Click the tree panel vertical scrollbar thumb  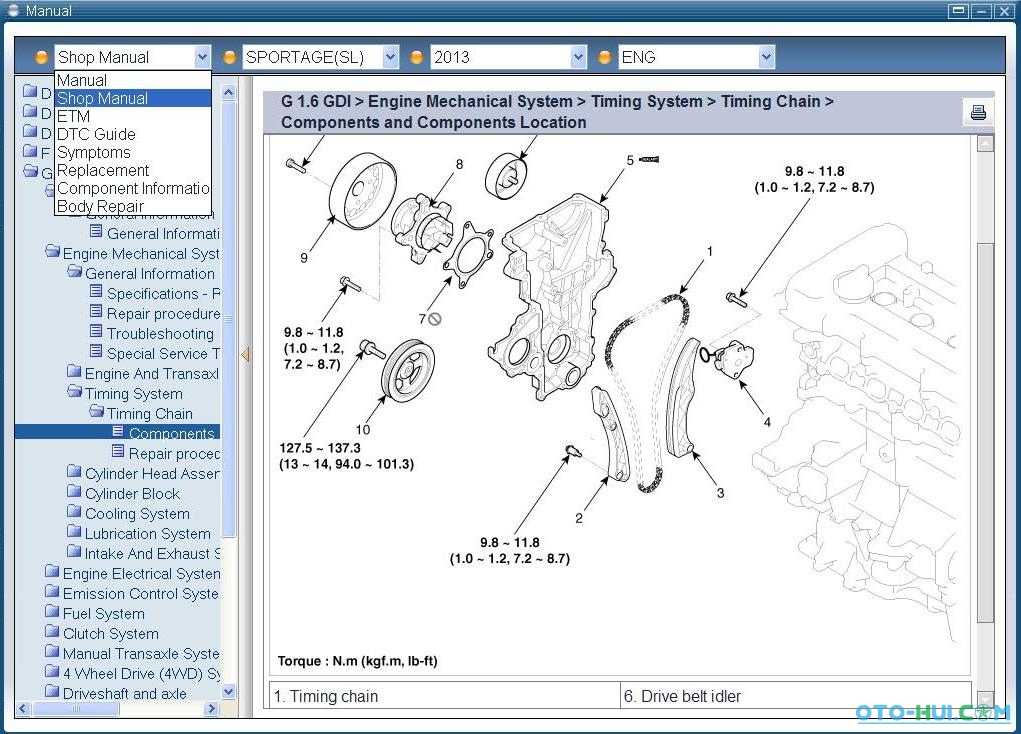click(228, 319)
